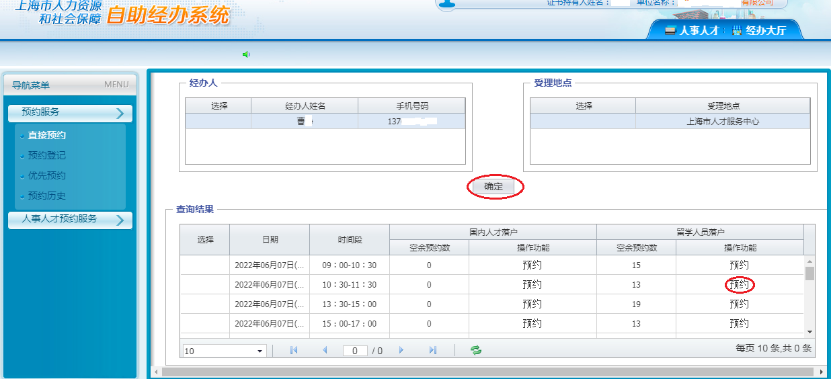Open 预约历史 in the navigation menu
Image resolution: width=831 pixels, height=379 pixels.
47,196
